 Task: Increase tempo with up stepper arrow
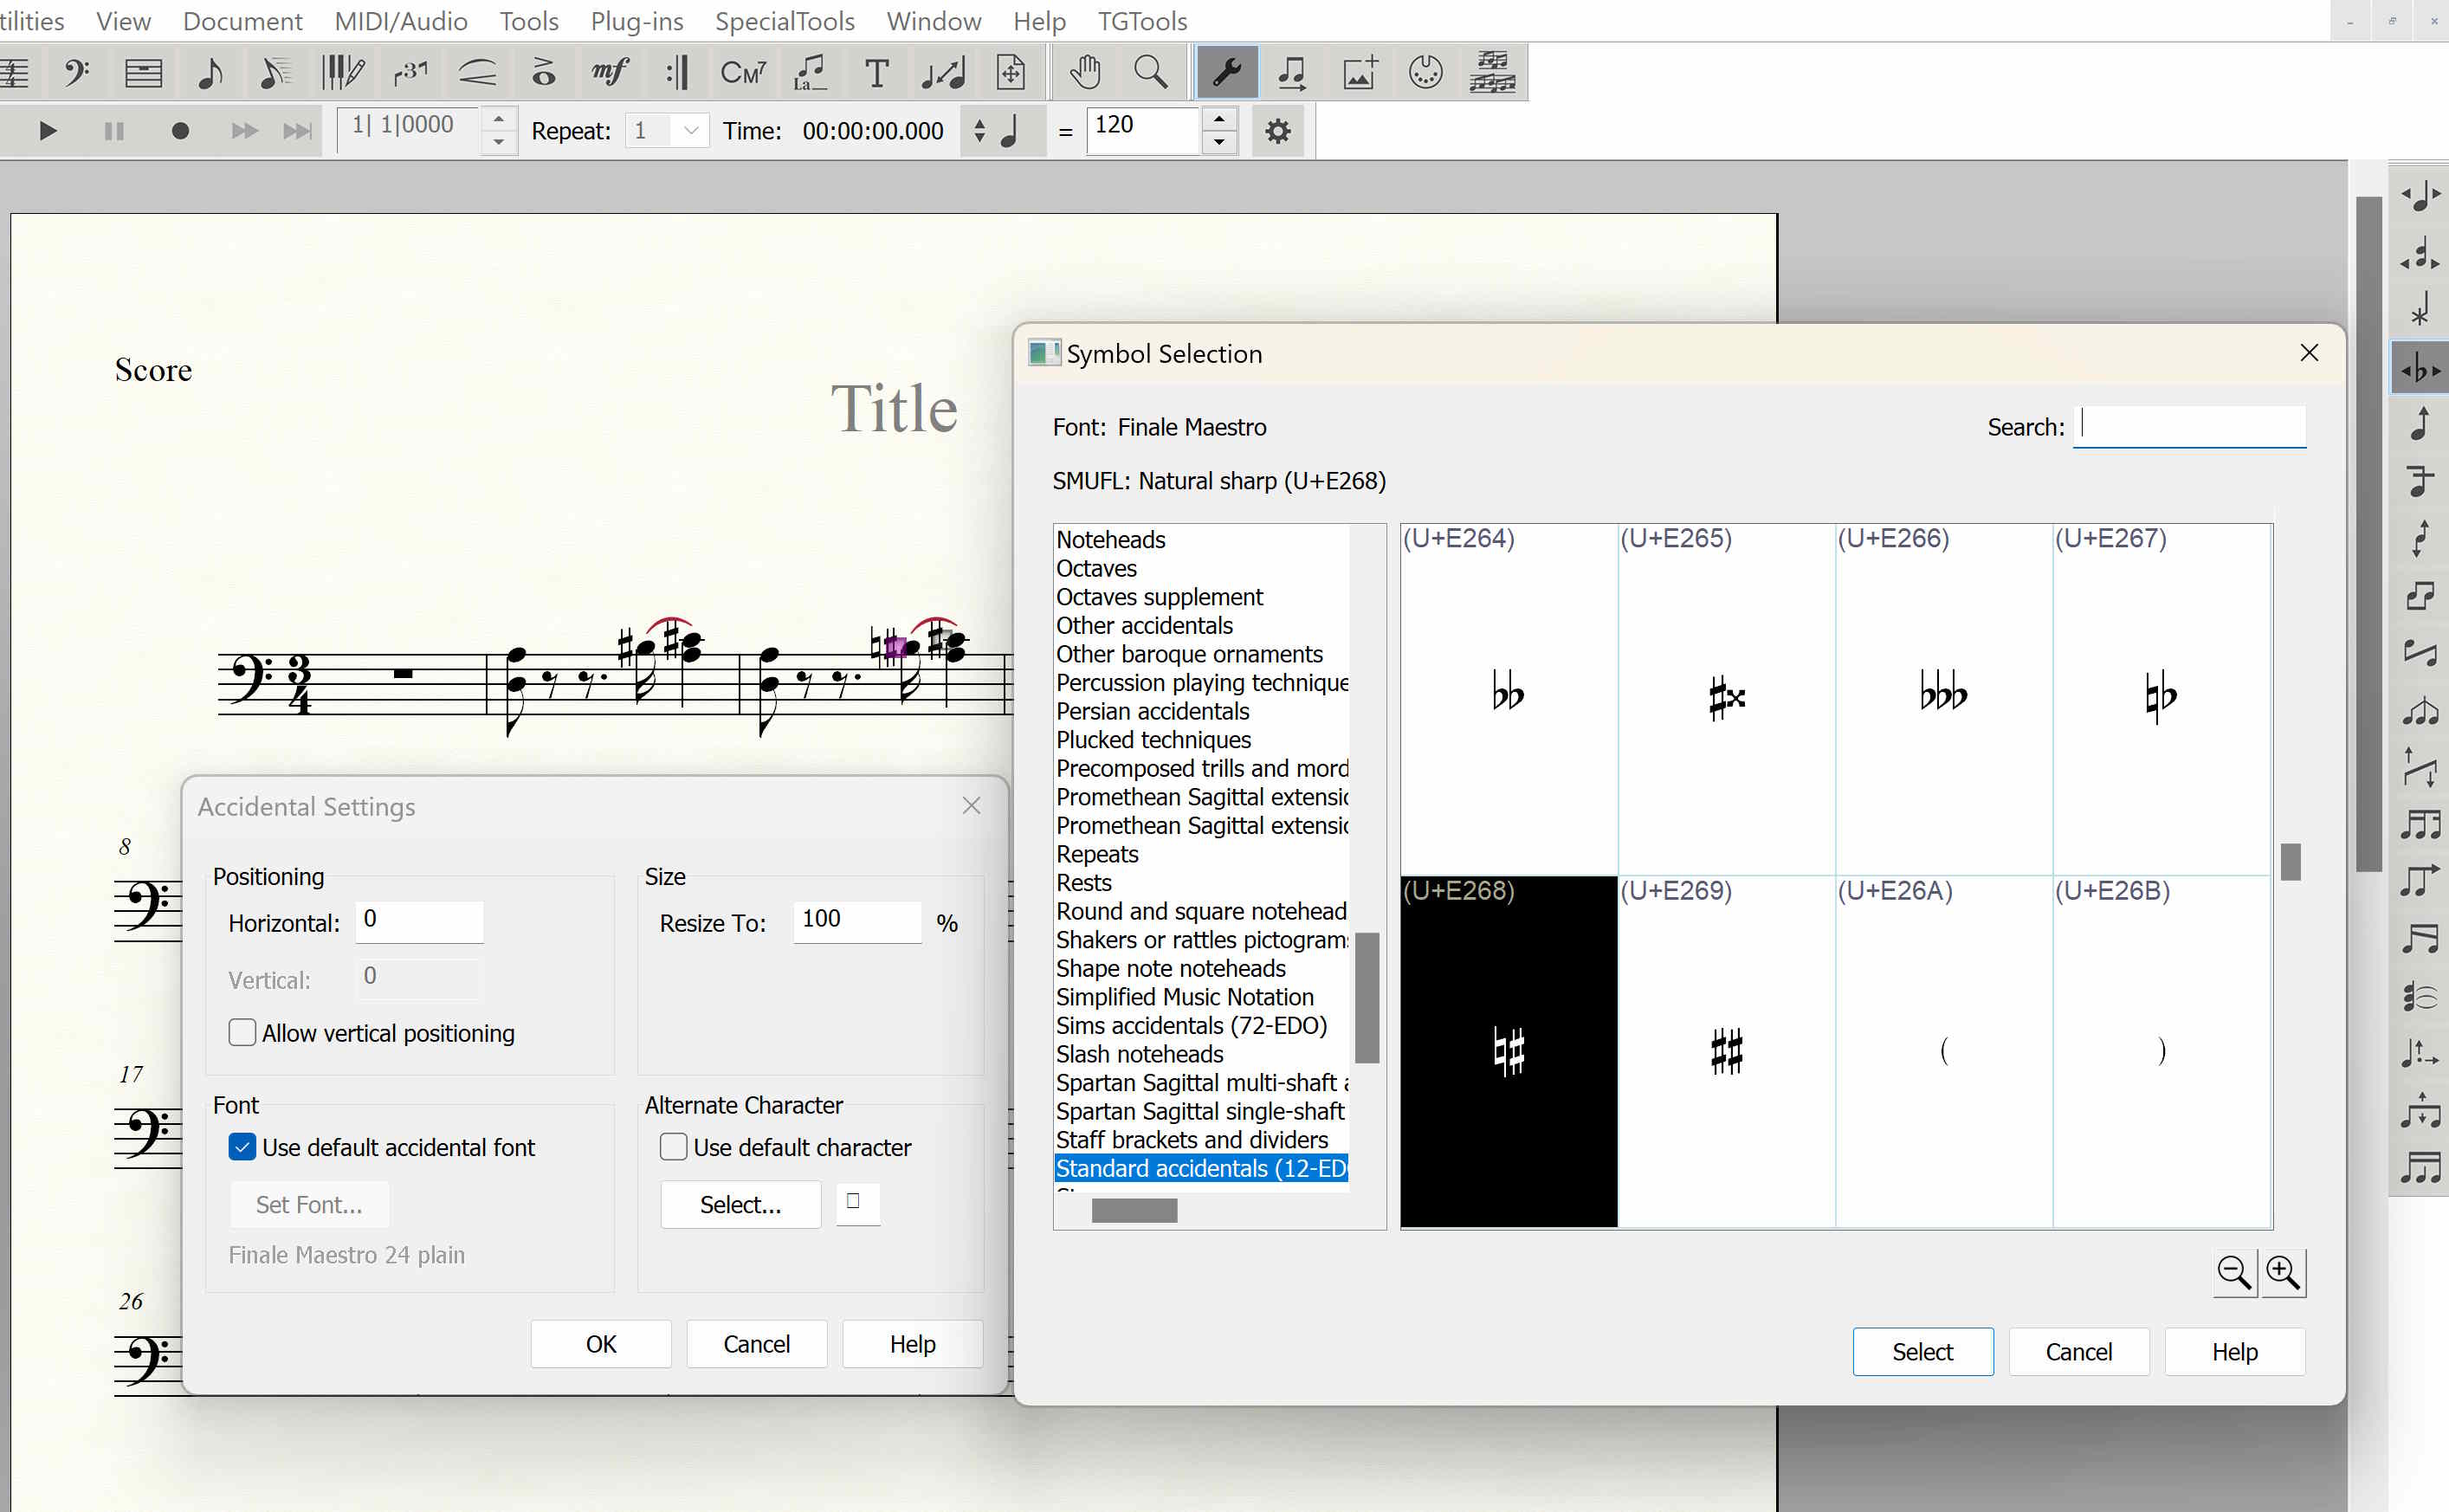pyautogui.click(x=1218, y=119)
